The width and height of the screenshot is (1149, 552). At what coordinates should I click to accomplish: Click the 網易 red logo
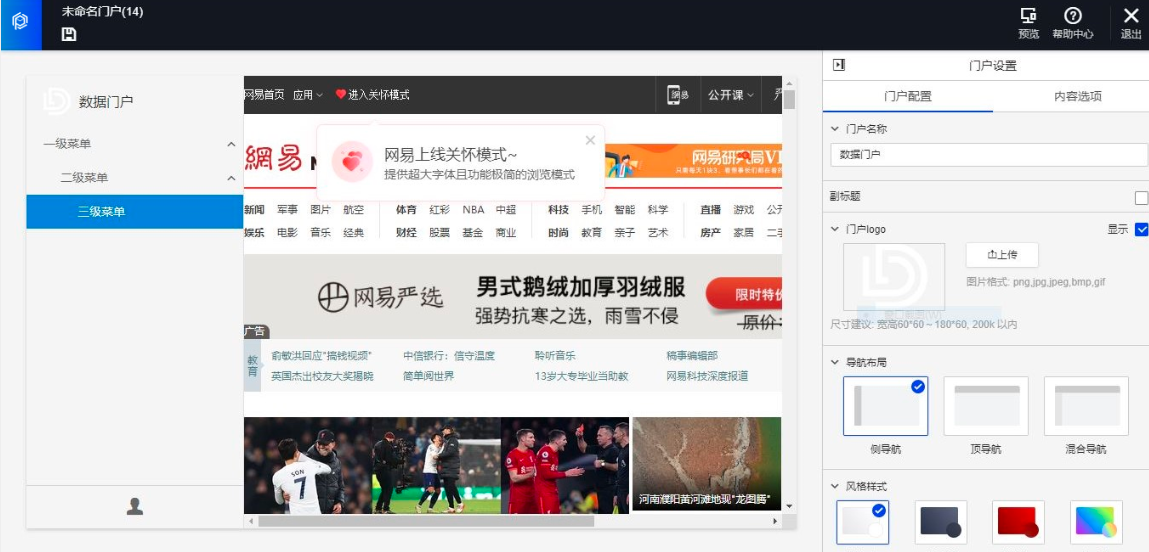[273, 158]
